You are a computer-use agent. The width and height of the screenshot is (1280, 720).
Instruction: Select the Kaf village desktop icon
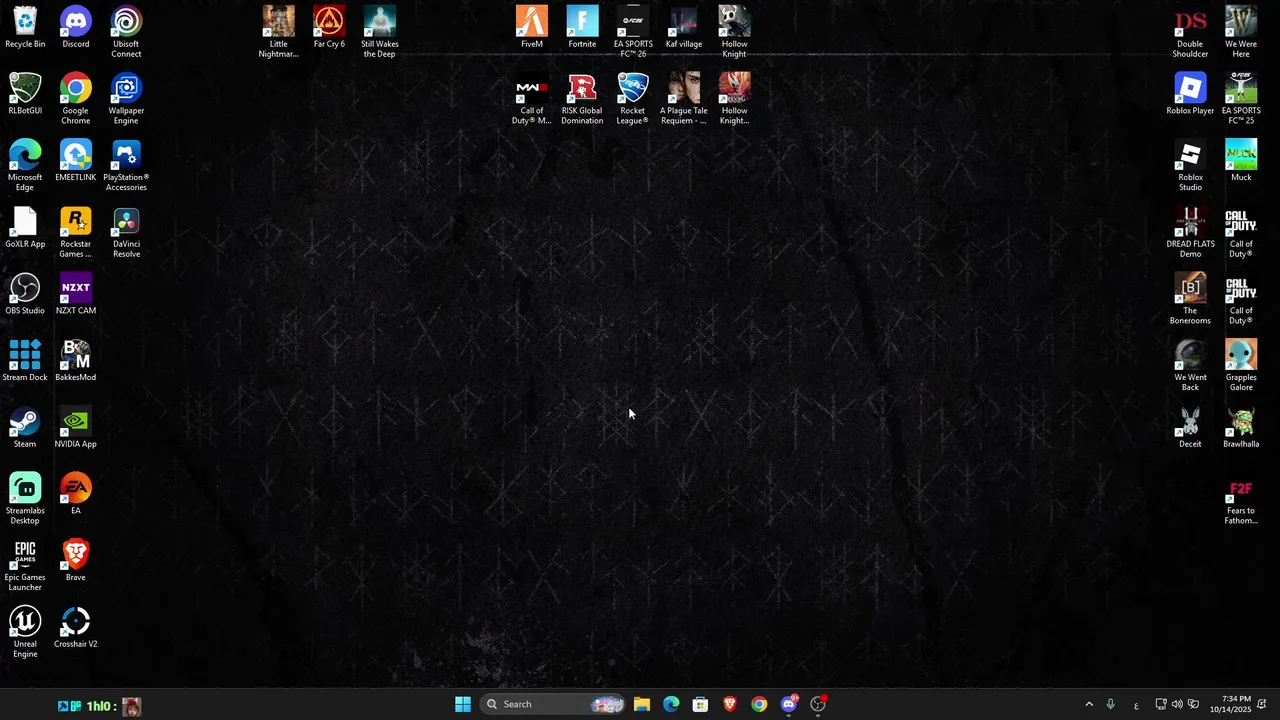684,28
